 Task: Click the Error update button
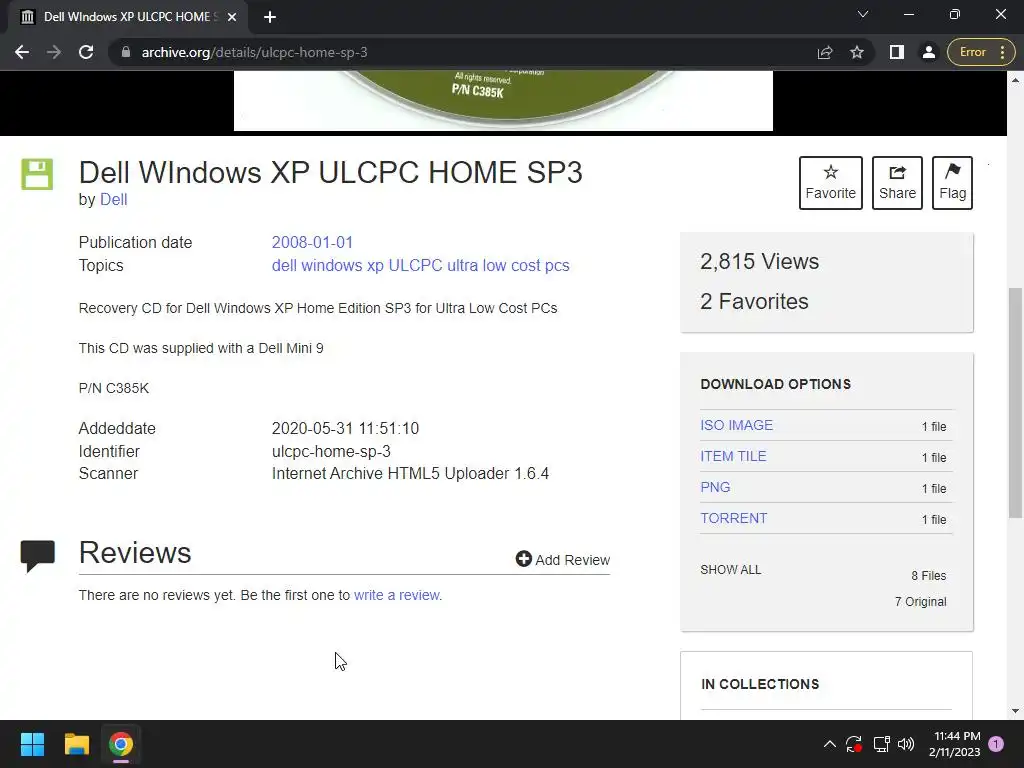(x=972, y=52)
